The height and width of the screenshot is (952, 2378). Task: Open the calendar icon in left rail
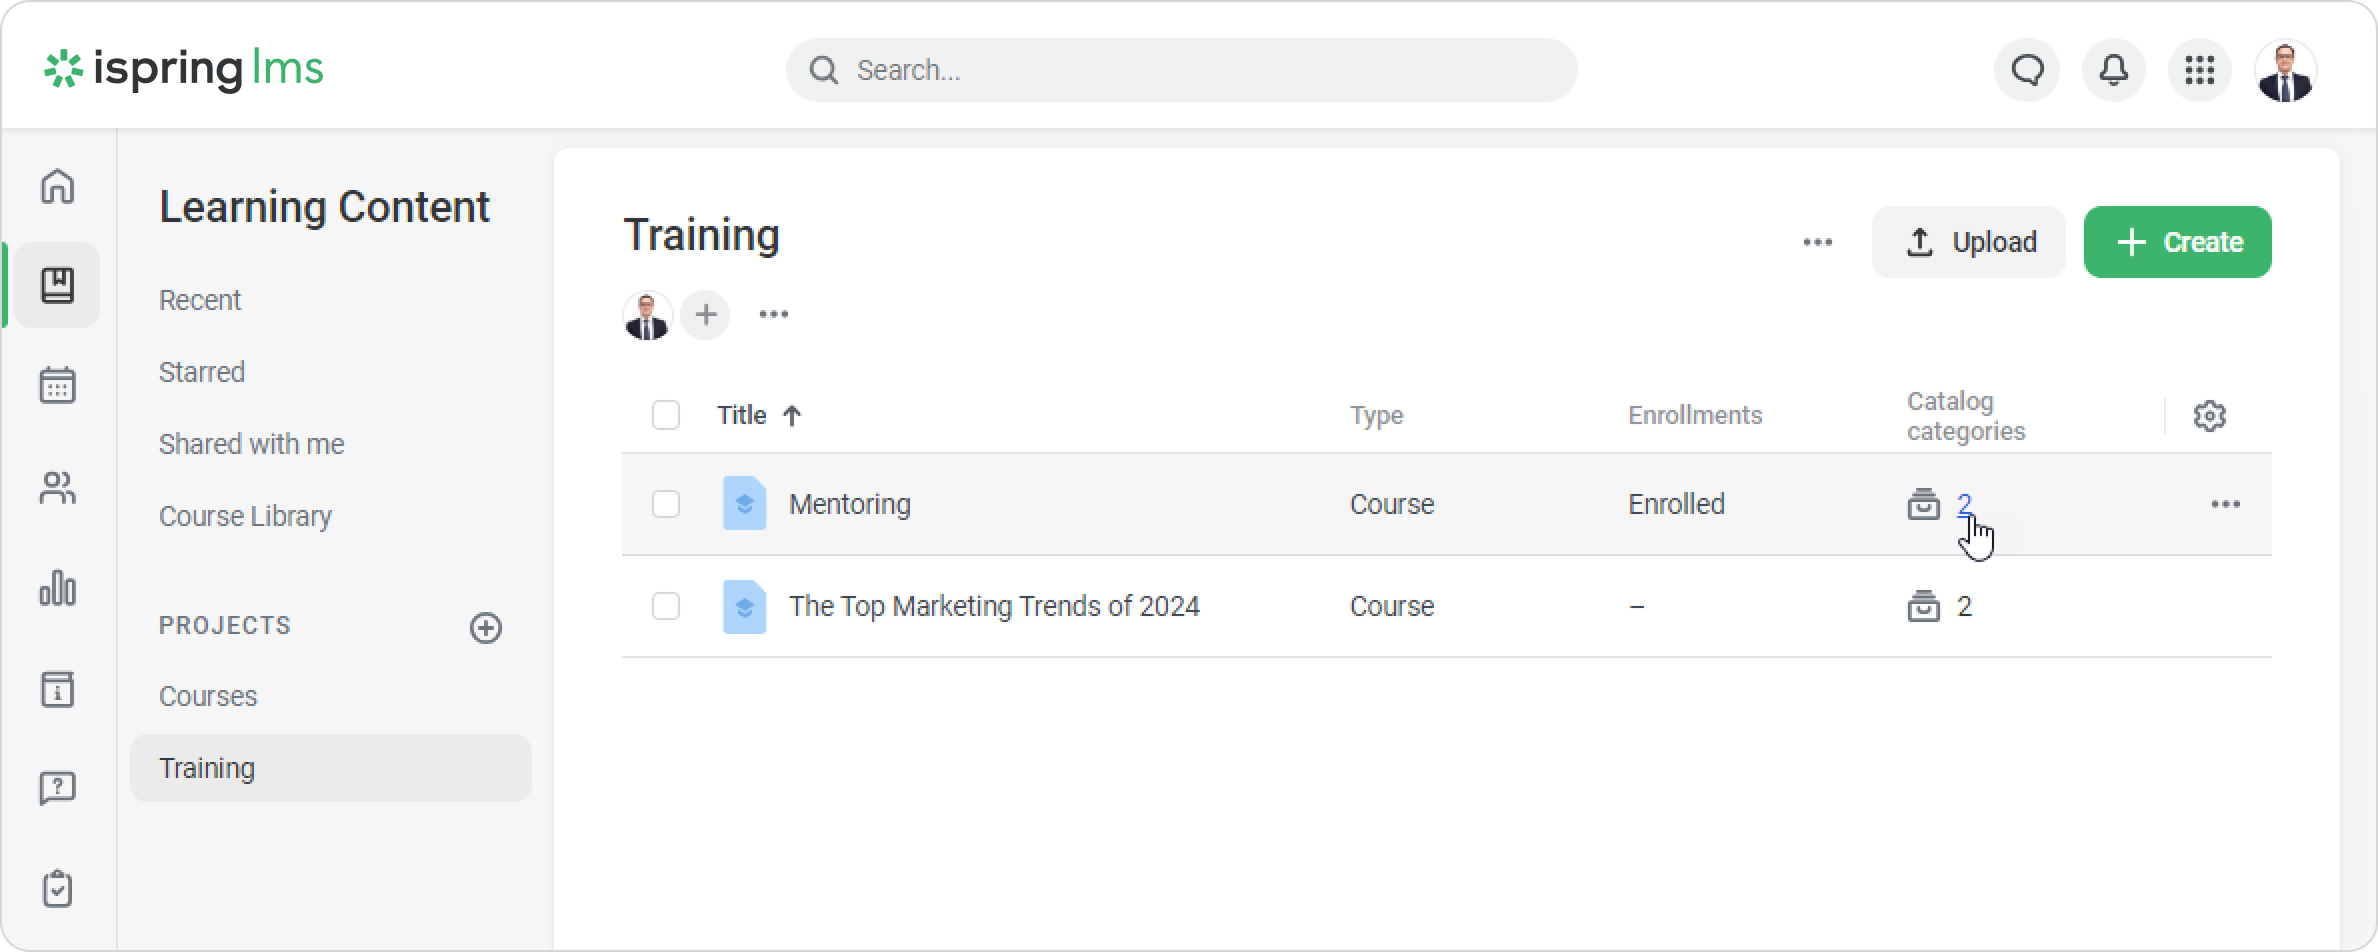(57, 385)
